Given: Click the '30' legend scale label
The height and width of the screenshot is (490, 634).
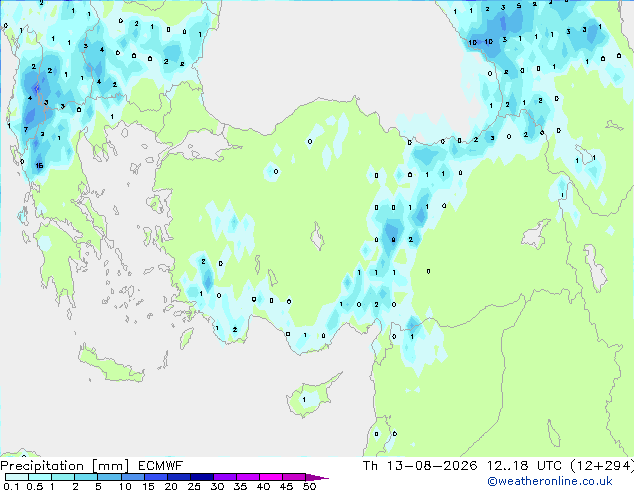Looking at the screenshot, I should tap(217, 486).
